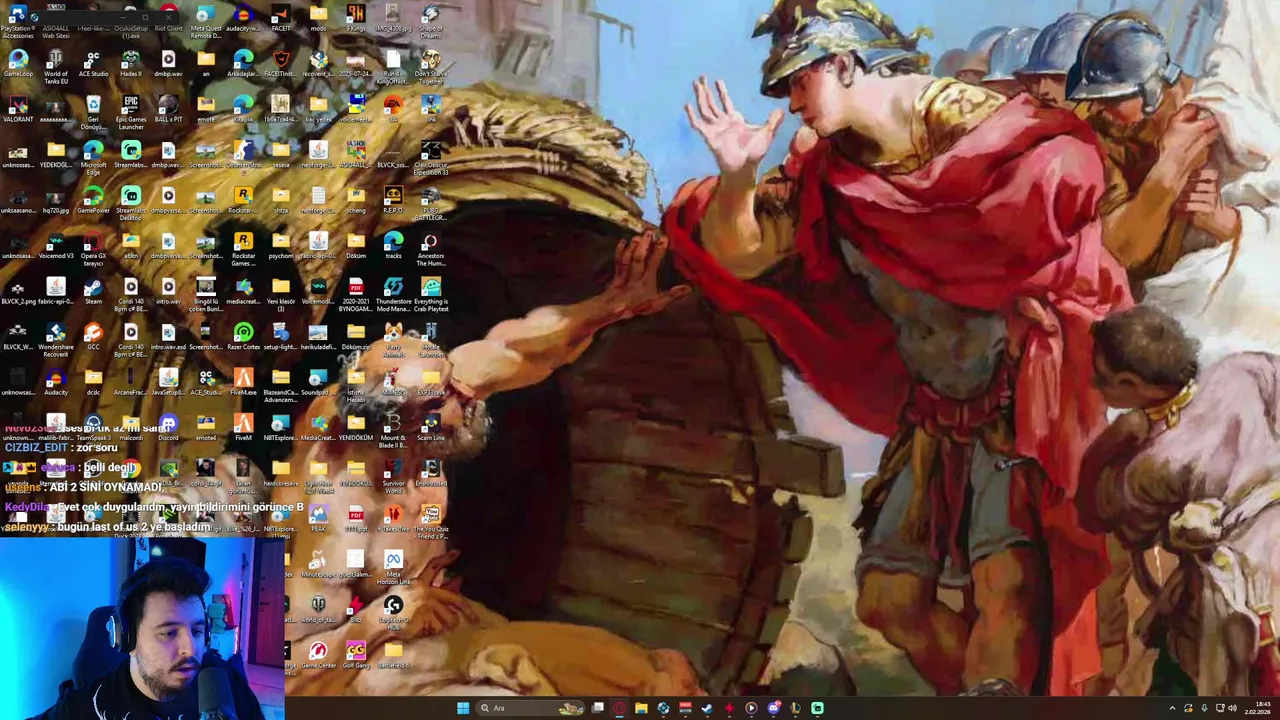Open the volume control in tray
The height and width of the screenshot is (720, 1280).
pyautogui.click(x=1232, y=708)
